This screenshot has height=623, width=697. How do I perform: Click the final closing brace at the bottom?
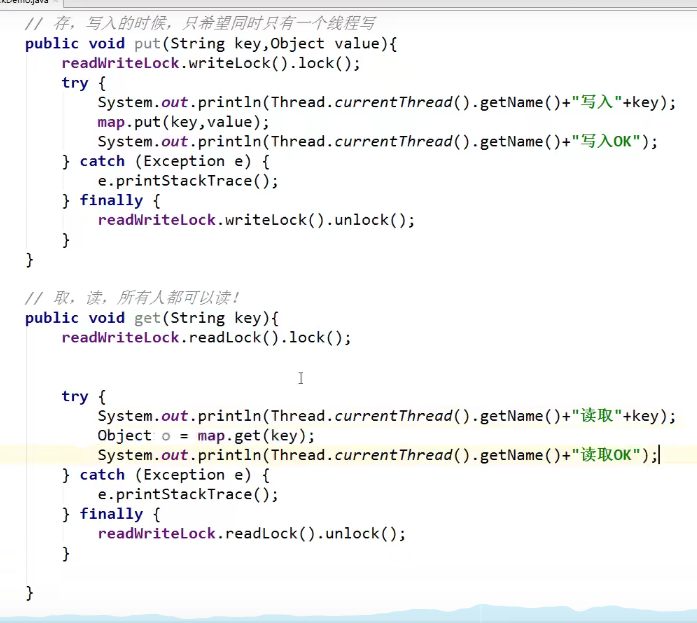[30, 593]
